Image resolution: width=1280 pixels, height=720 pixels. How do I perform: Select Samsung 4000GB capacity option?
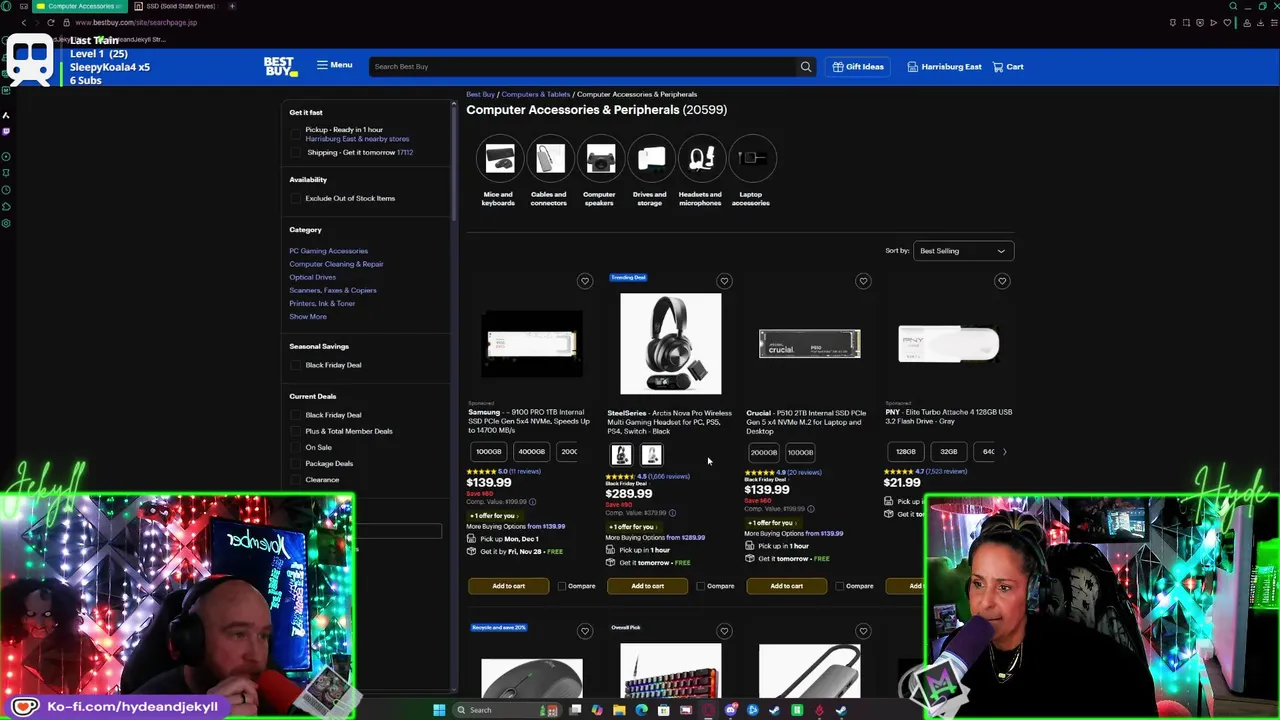(x=531, y=452)
